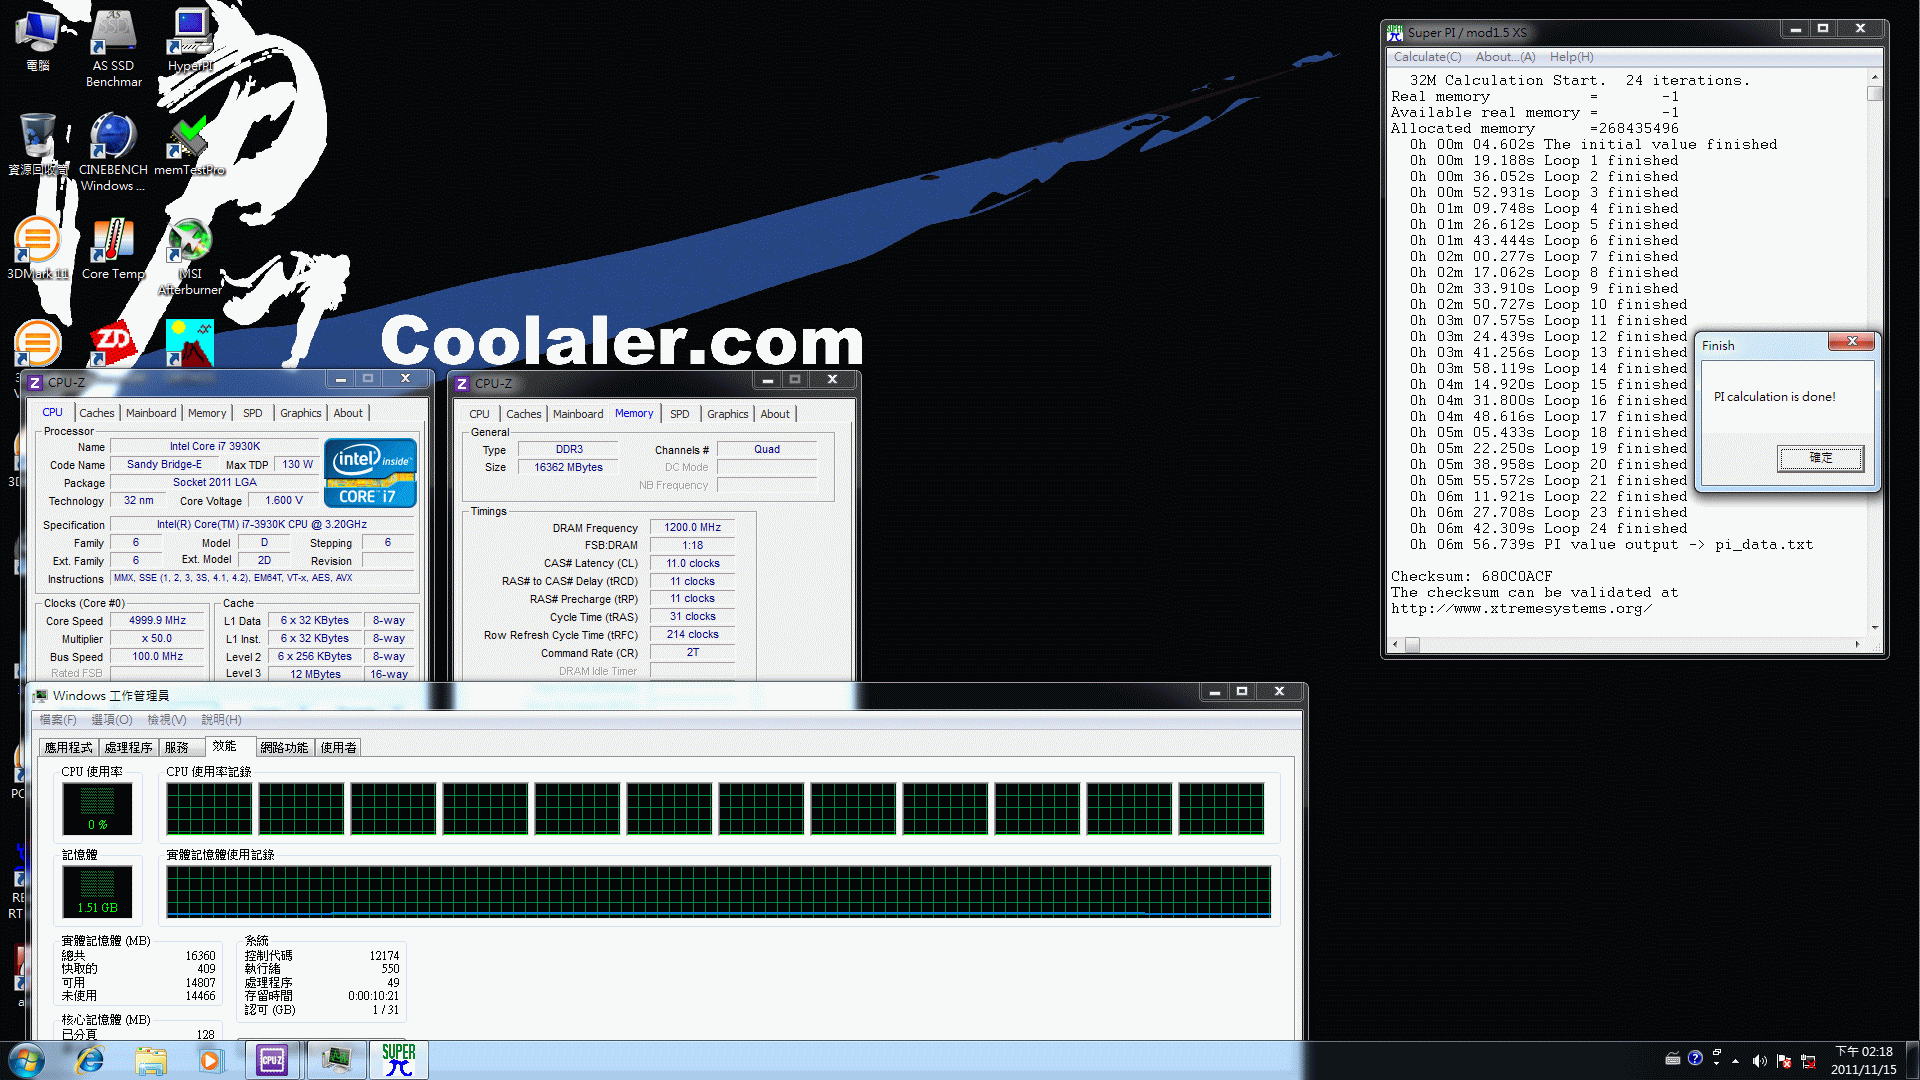Click the Core Speed 4999.9 MHz value
The height and width of the screenshot is (1080, 1920).
157,621
